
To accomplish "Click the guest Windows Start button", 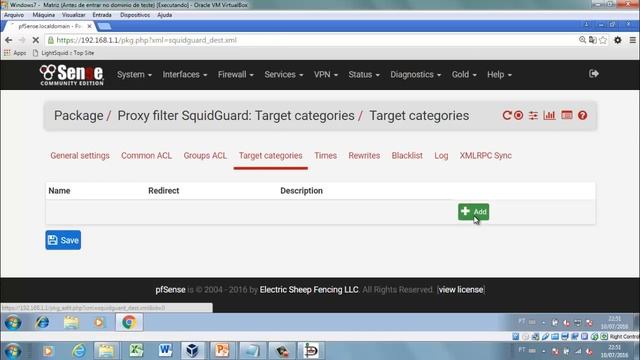I will tap(13, 322).
